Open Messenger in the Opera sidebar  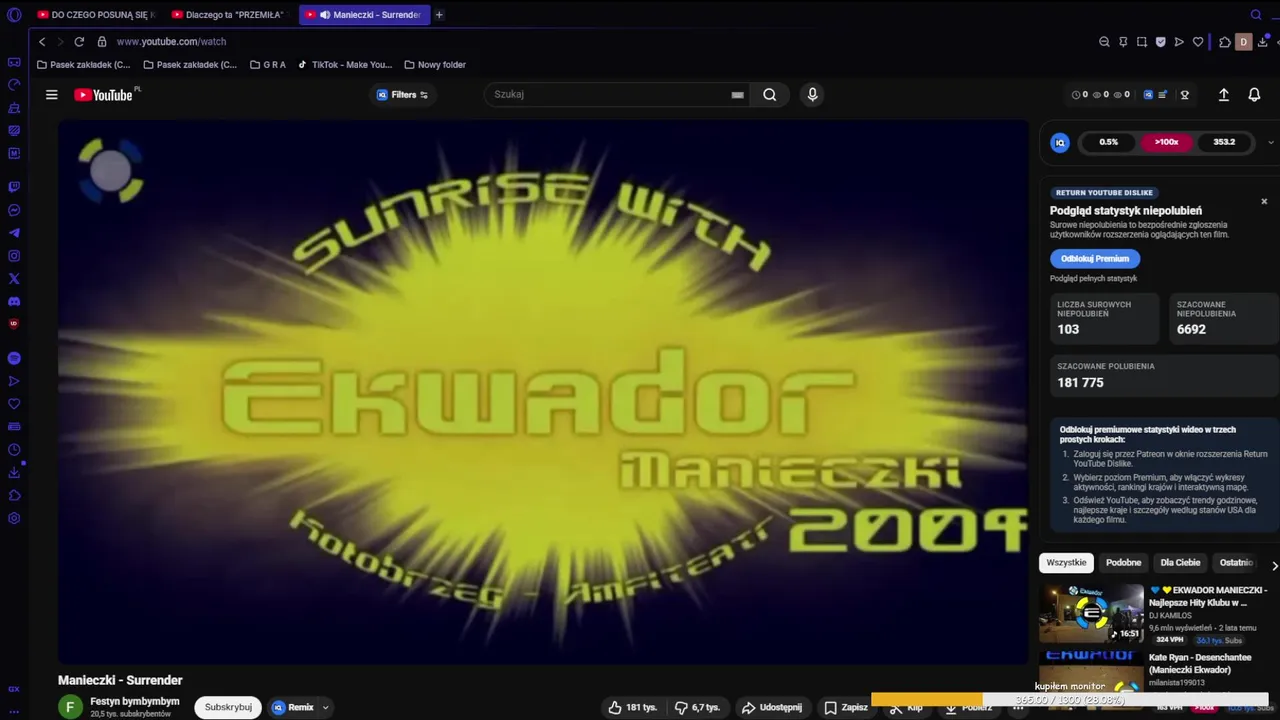click(x=14, y=210)
